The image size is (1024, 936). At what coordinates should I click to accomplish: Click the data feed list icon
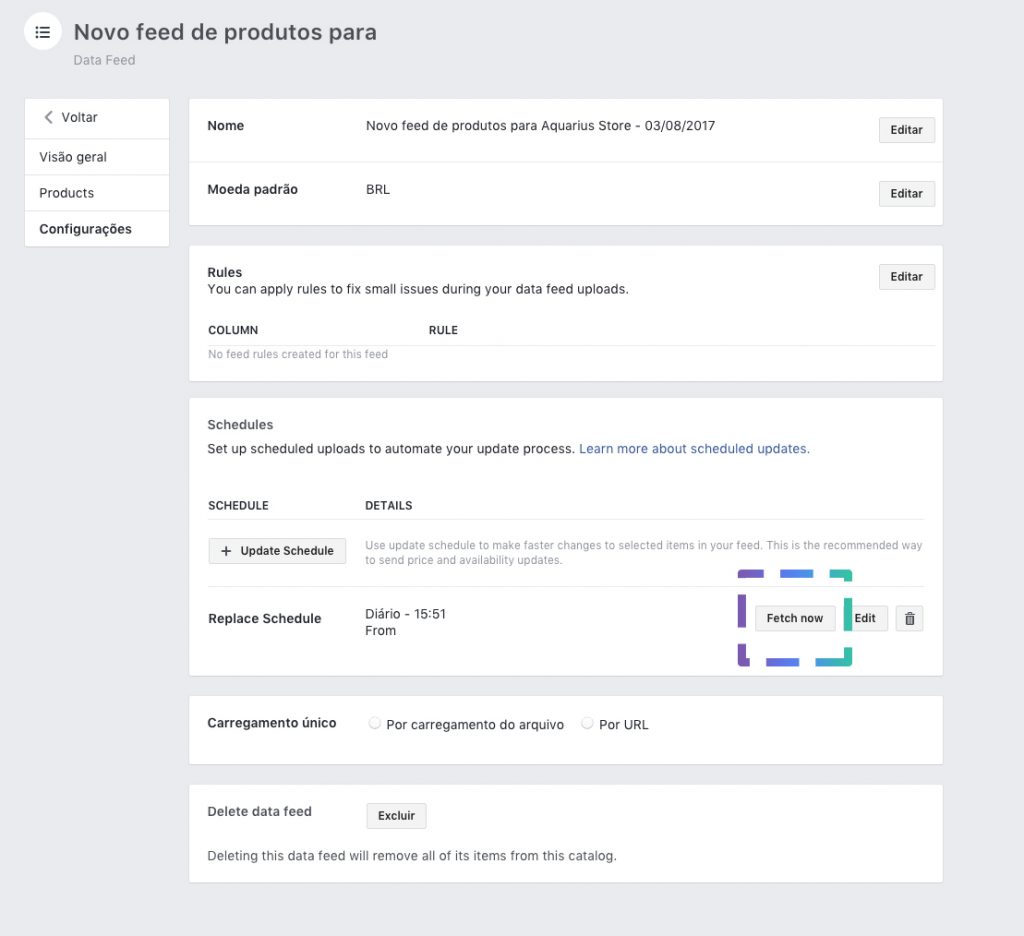pos(43,32)
